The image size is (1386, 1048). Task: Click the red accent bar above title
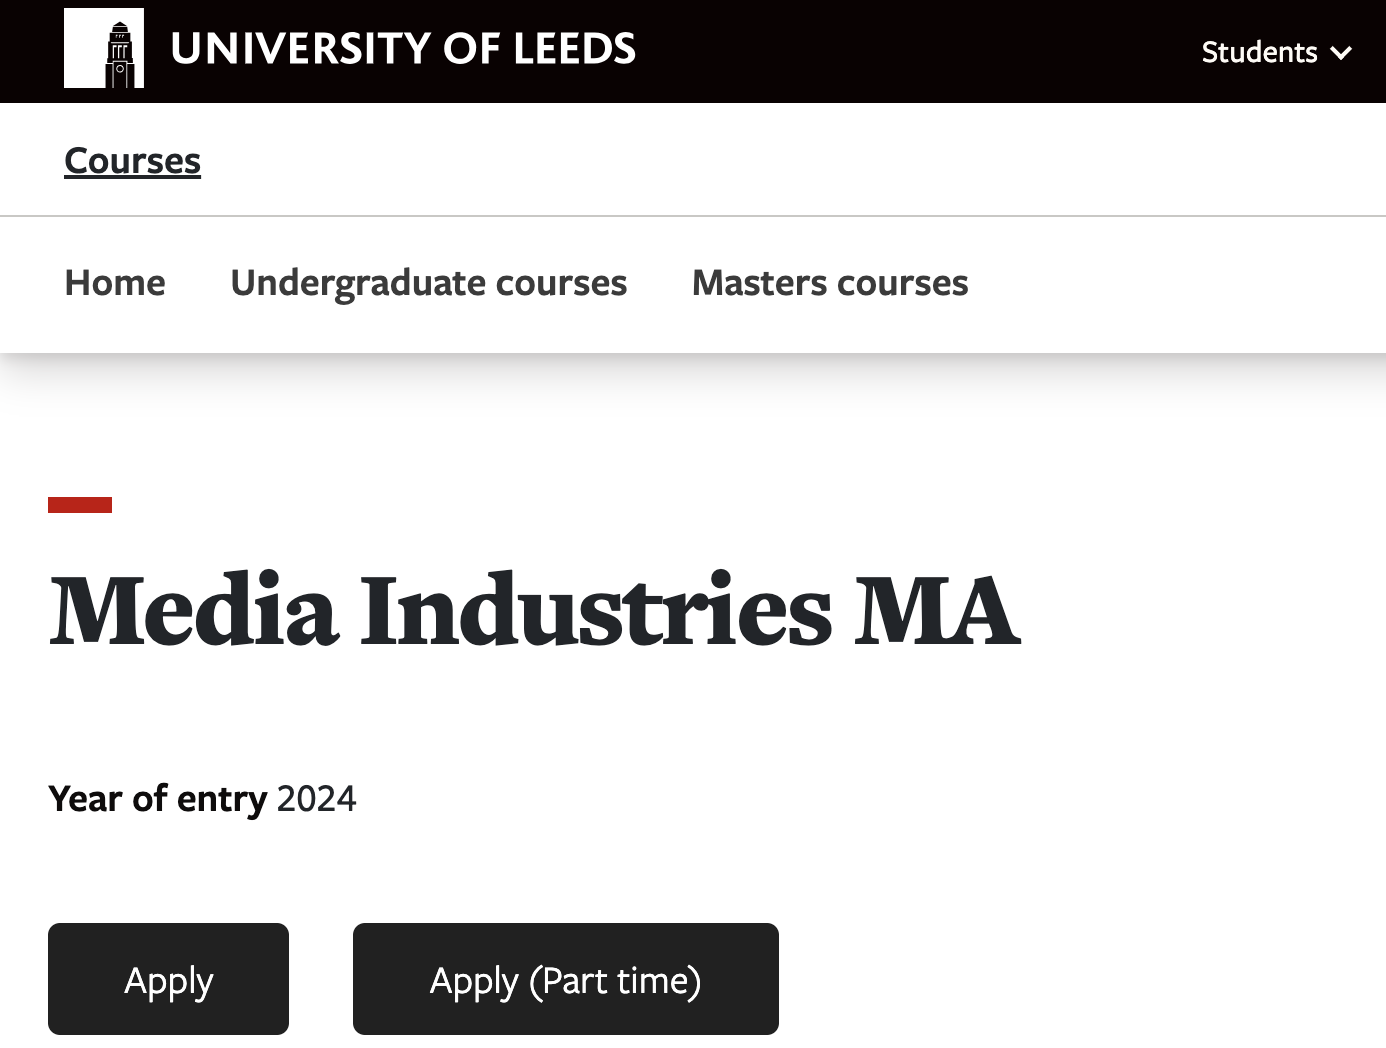tap(80, 505)
